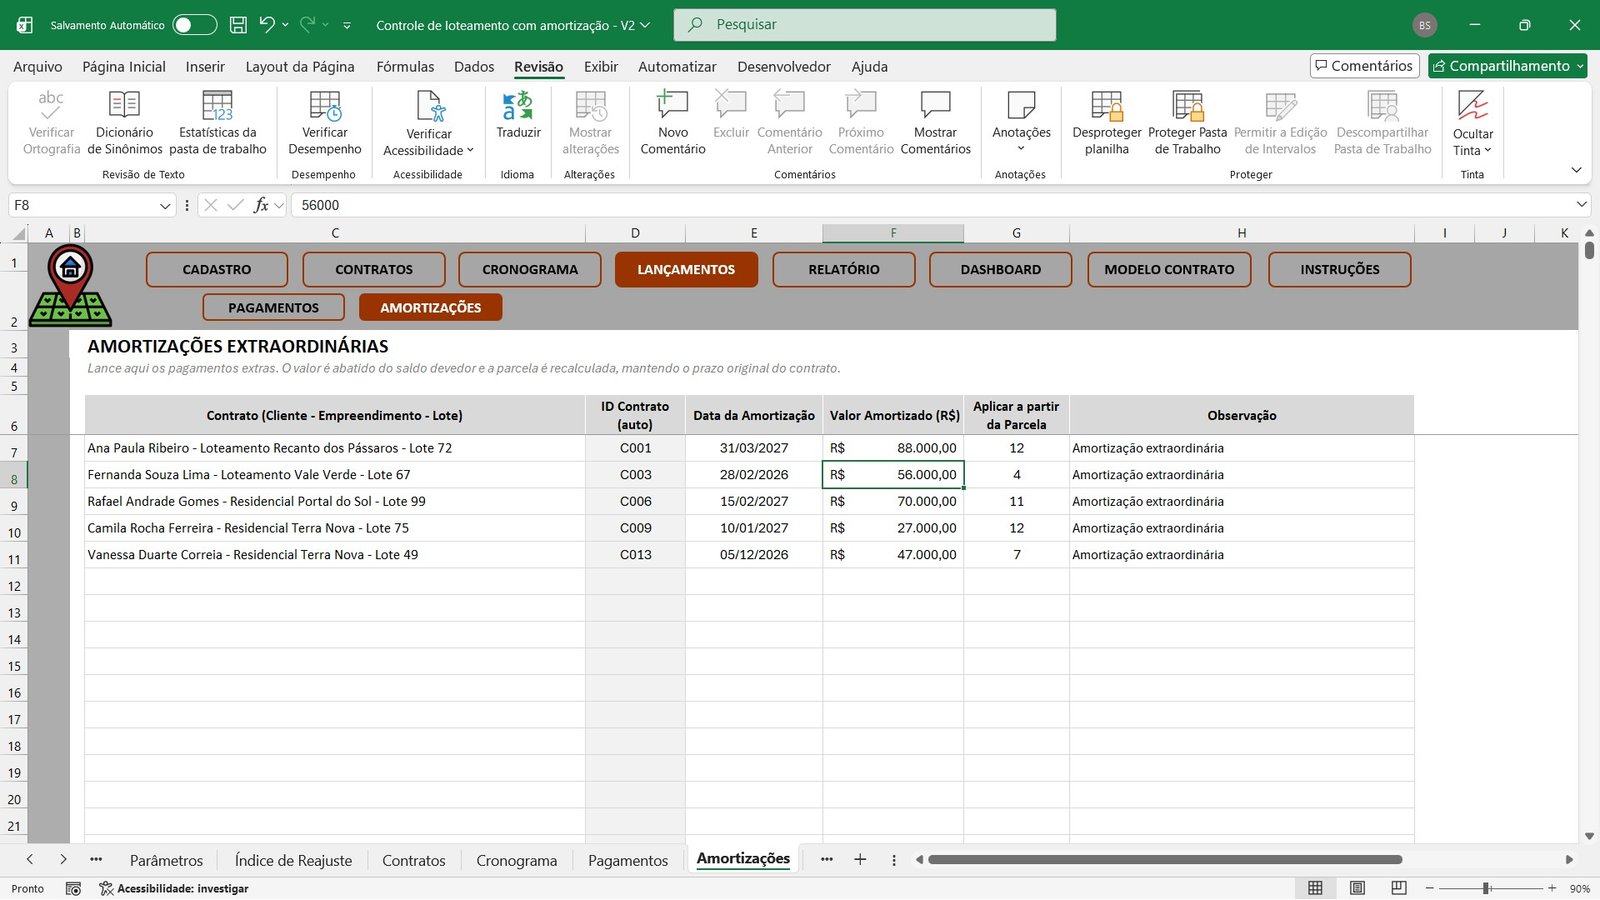Image resolution: width=1600 pixels, height=900 pixels.
Task: Select cell with ID contrato C006
Action: coord(635,501)
